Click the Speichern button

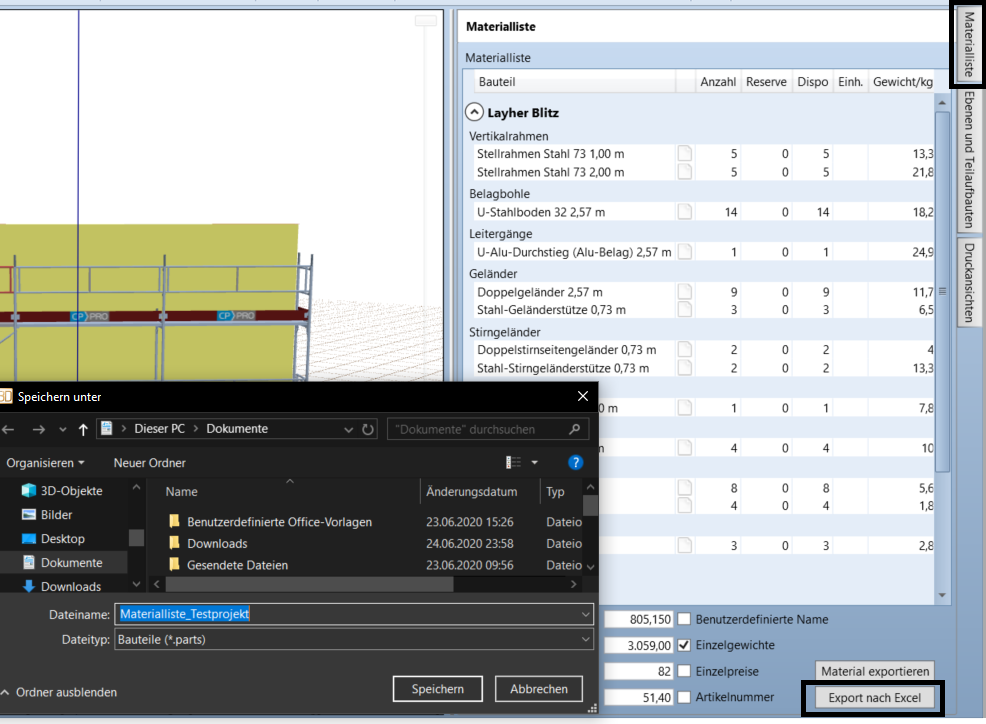tap(438, 689)
